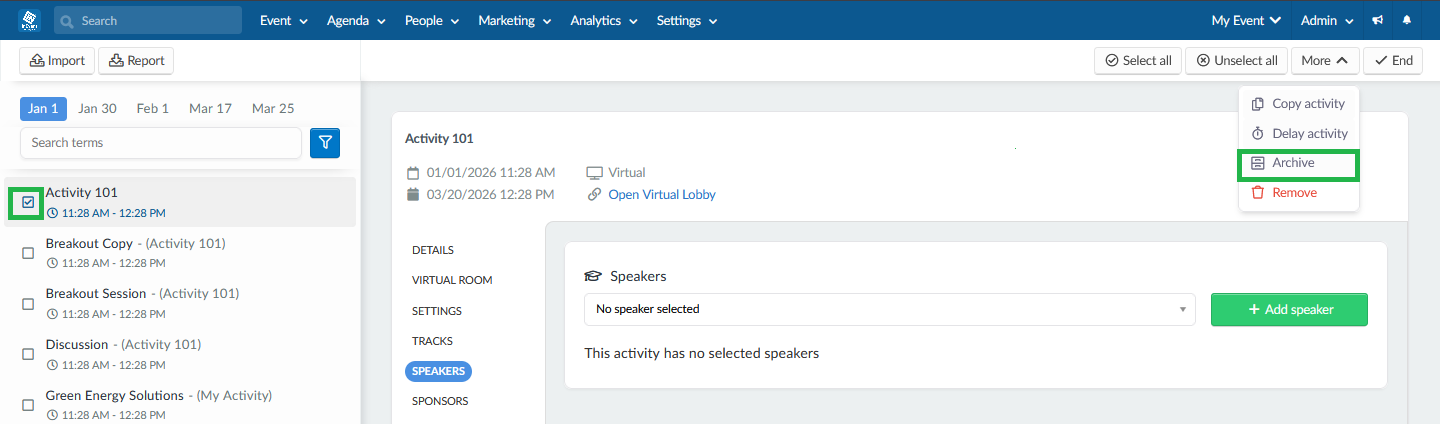This screenshot has height=424, width=1440.
Task: Open the Settings dropdown menu
Action: [686, 20]
